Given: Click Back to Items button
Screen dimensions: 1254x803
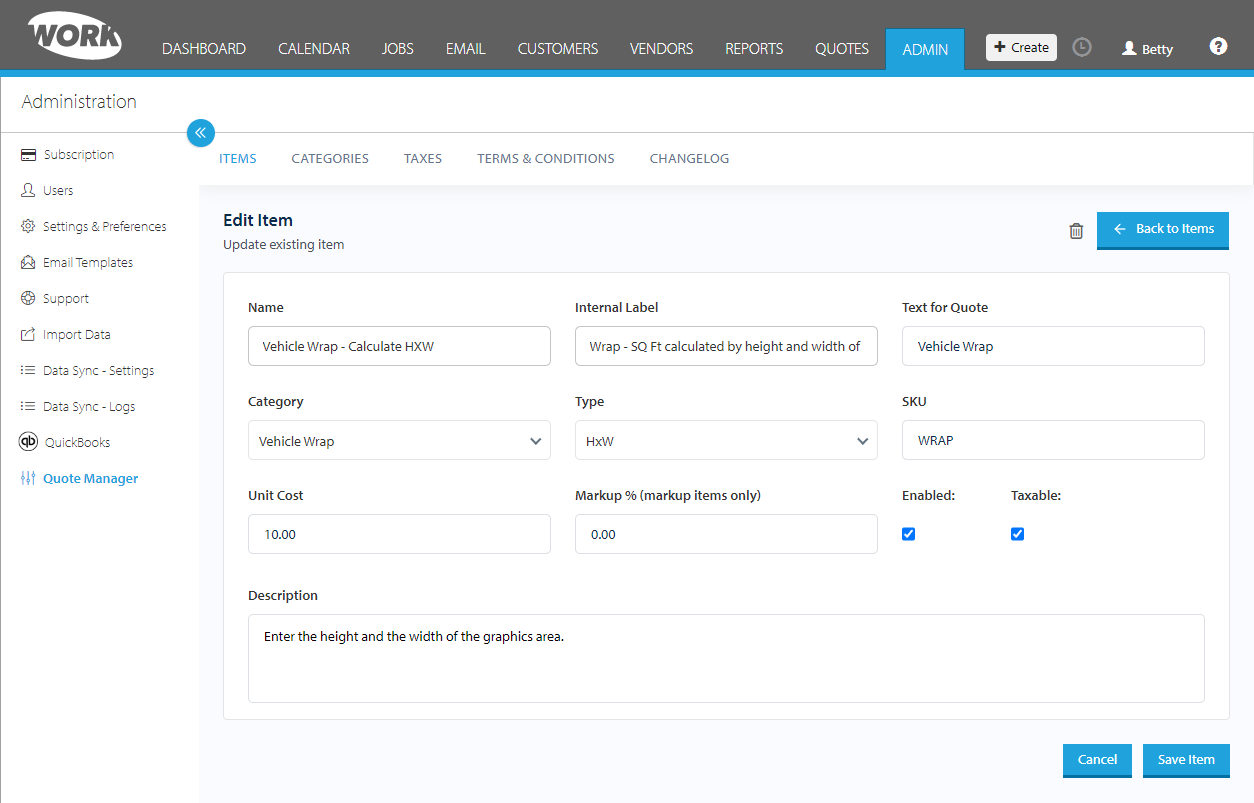Looking at the screenshot, I should point(1163,229).
